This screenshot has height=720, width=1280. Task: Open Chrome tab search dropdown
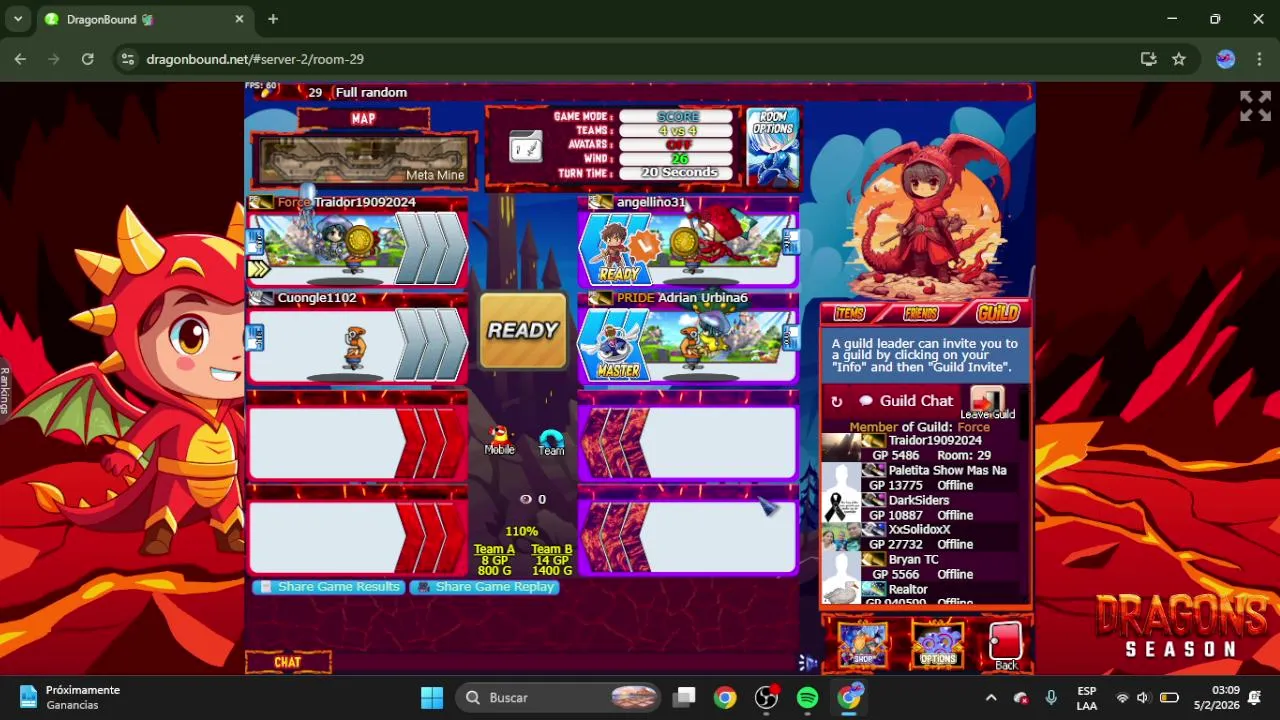[18, 19]
